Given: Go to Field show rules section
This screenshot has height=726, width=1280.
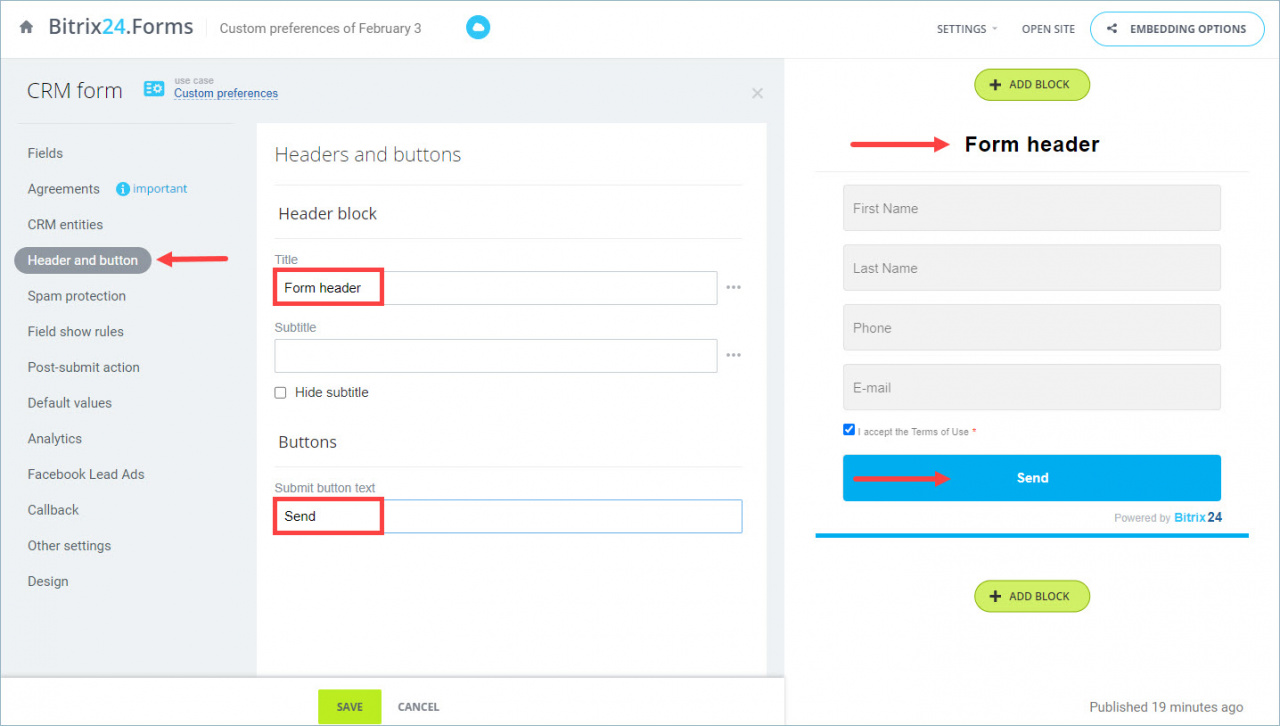Looking at the screenshot, I should (x=76, y=332).
